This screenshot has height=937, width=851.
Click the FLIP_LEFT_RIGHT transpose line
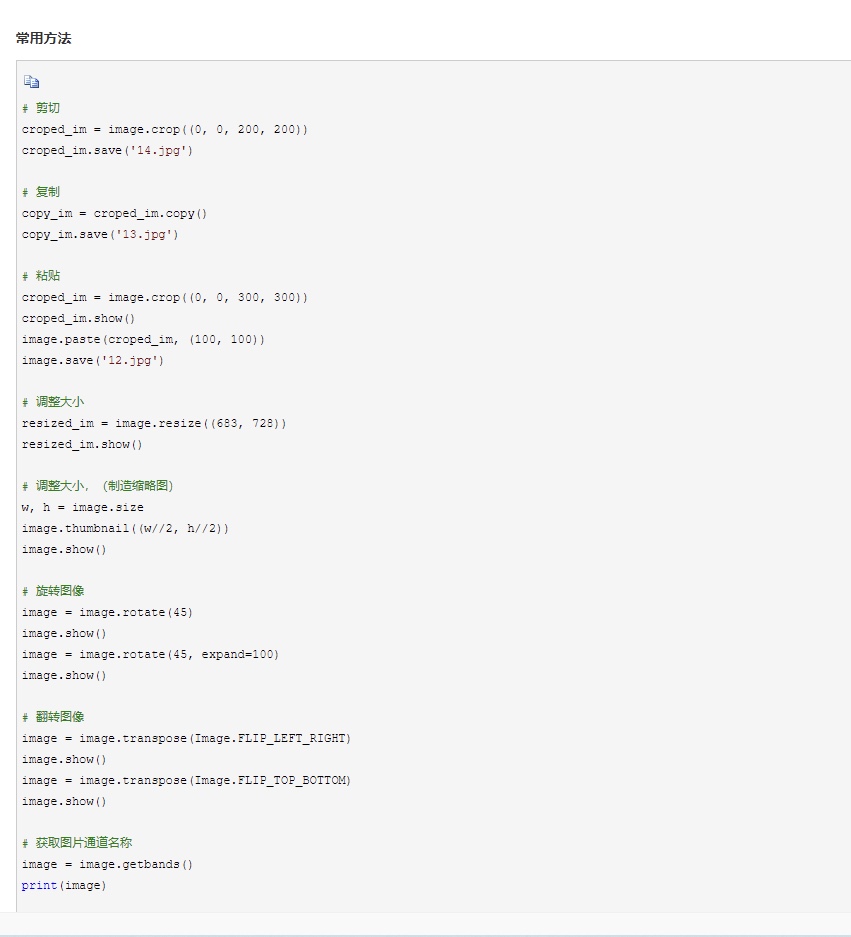point(186,738)
